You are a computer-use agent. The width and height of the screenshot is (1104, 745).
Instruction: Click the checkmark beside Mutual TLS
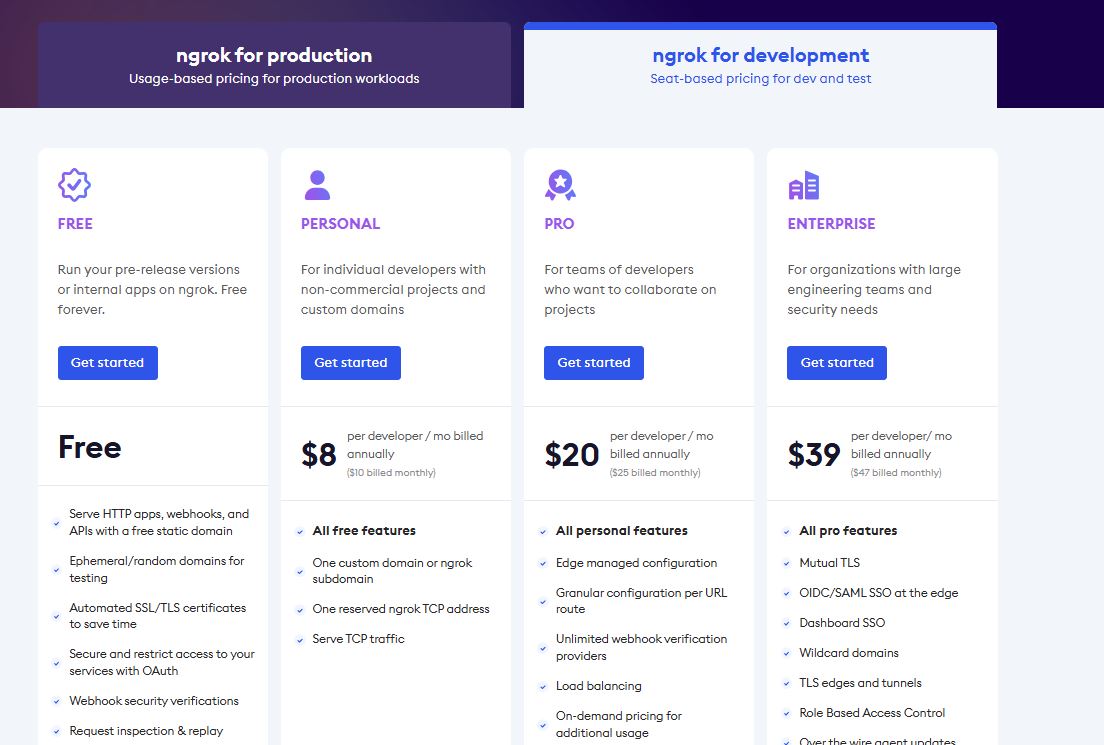pyautogui.click(x=786, y=563)
